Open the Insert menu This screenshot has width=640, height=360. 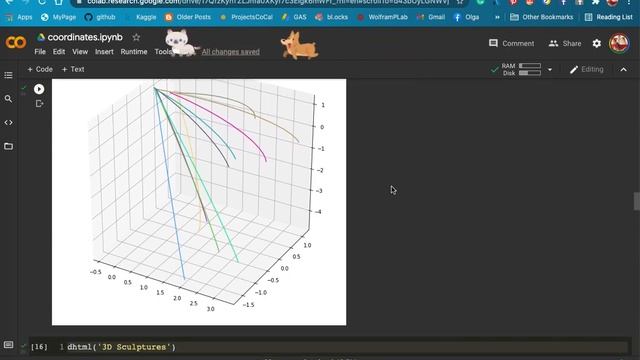pos(104,52)
